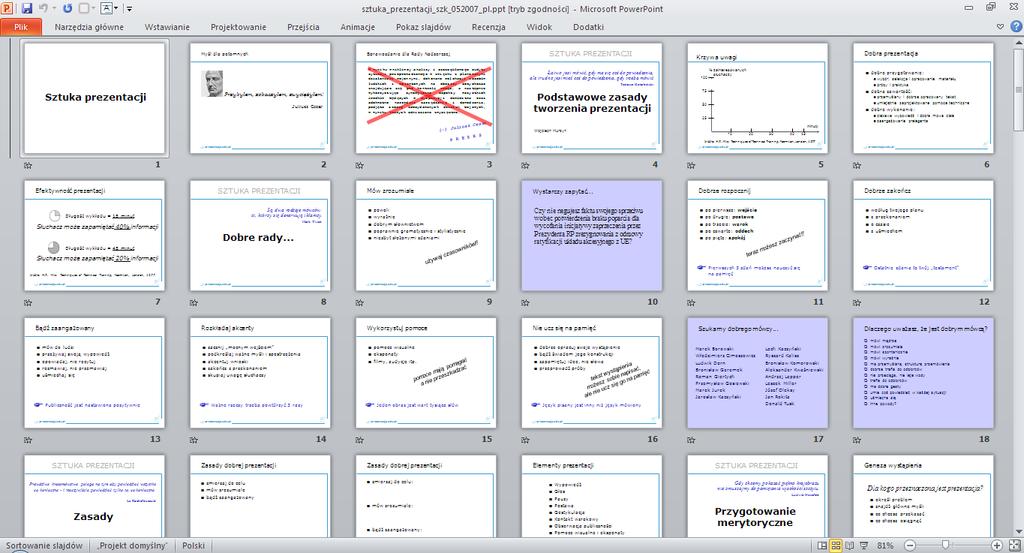The height and width of the screenshot is (553, 1024).
Task: Click the transition star icon under slide 13
Action: (x=27, y=440)
